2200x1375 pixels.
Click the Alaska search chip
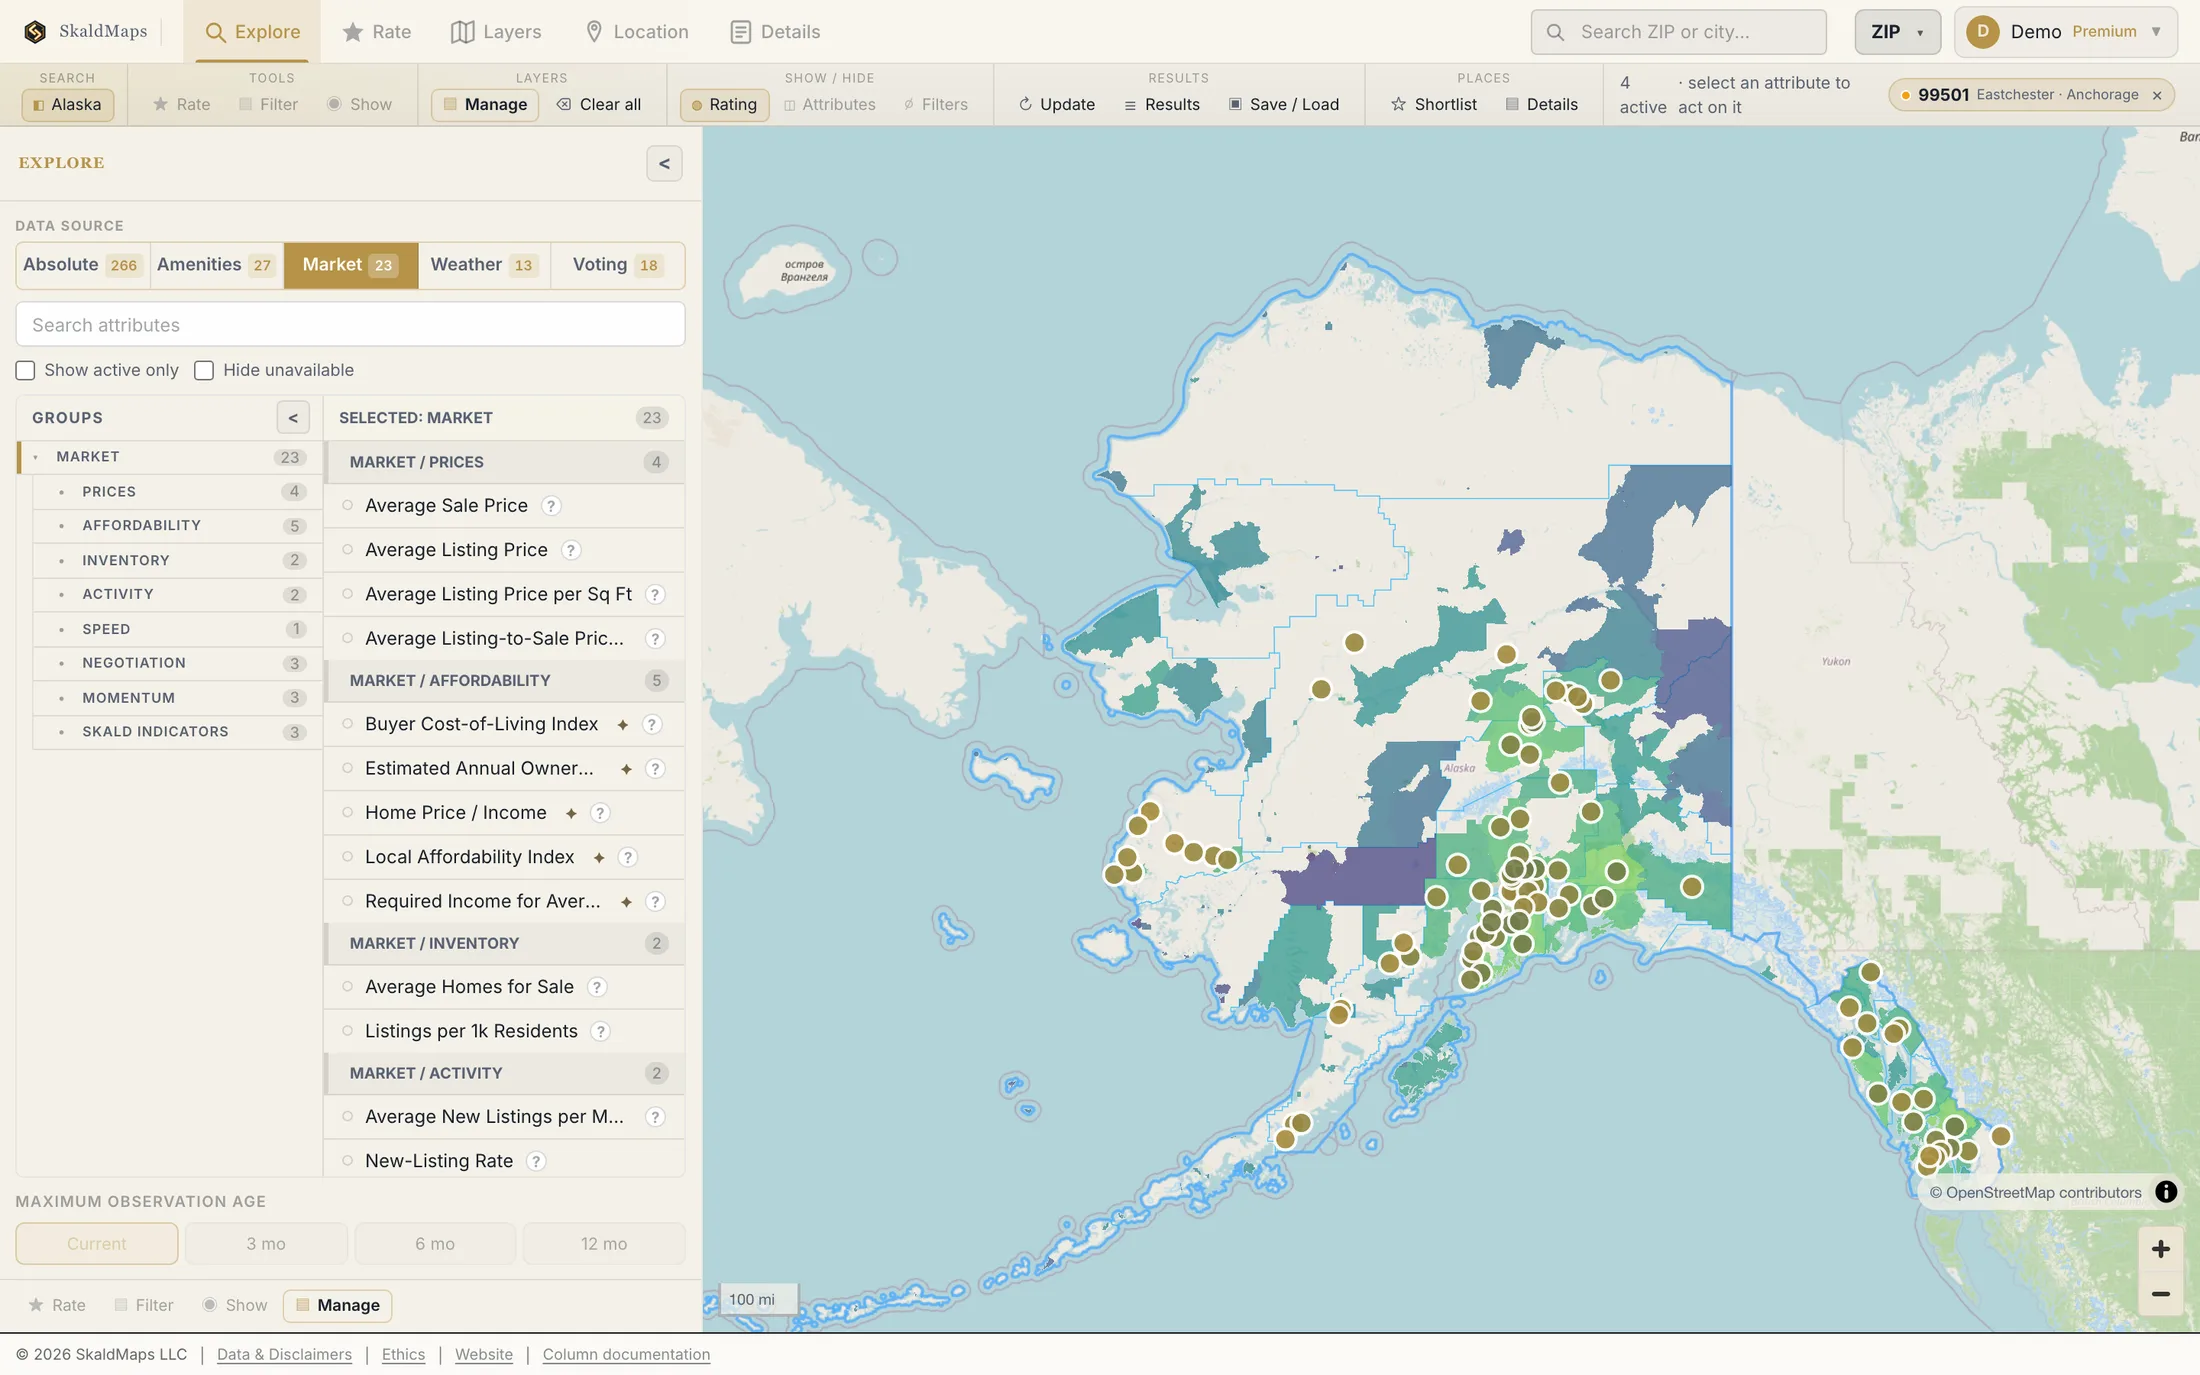click(x=67, y=104)
